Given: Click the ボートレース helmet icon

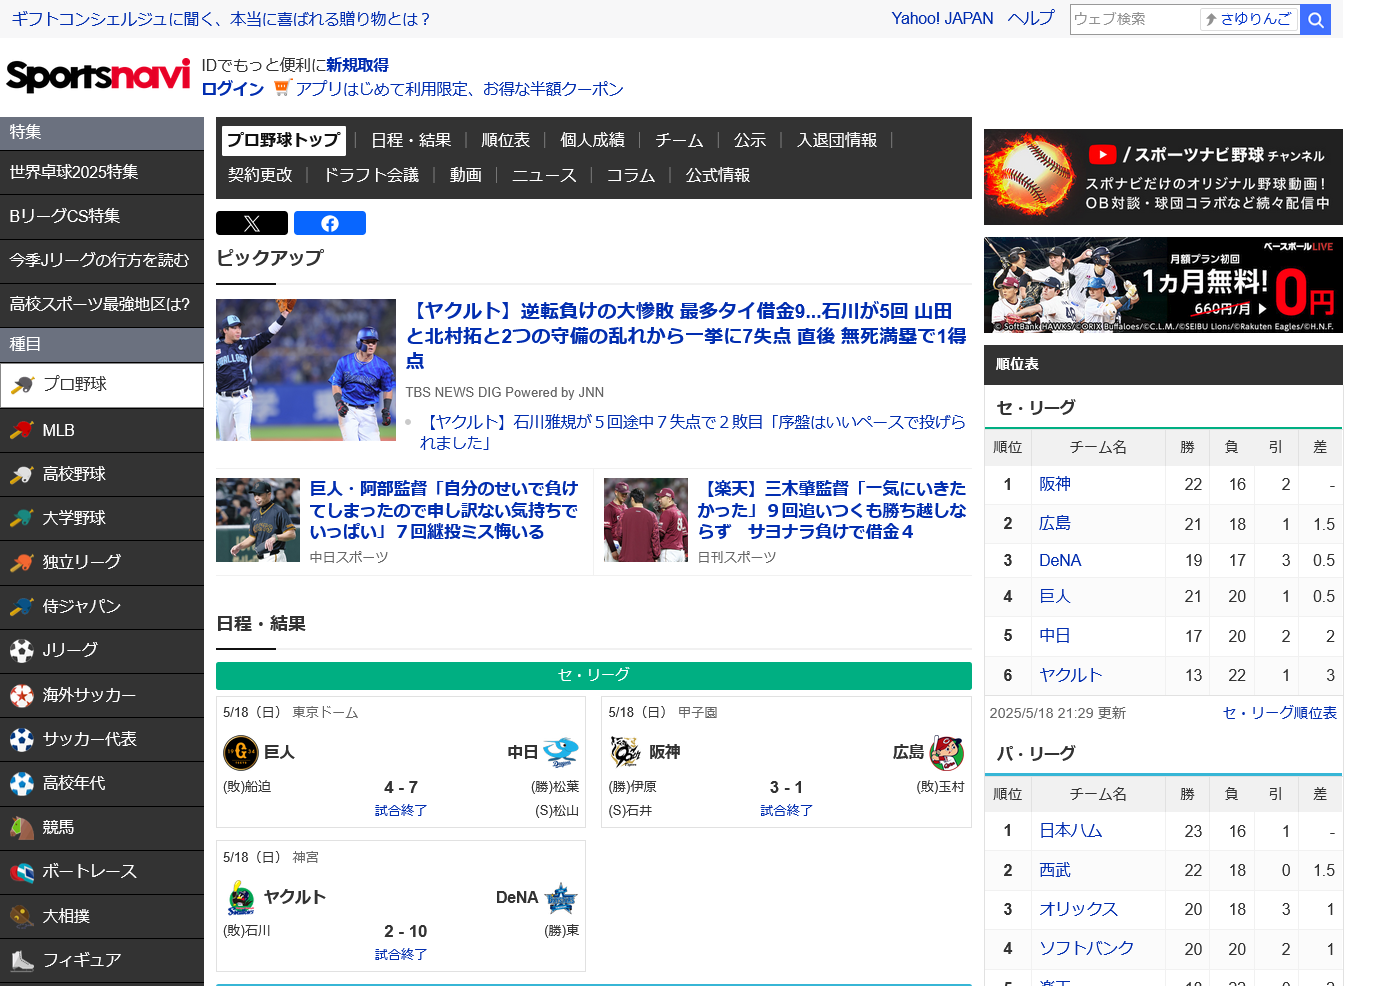Looking at the screenshot, I should pyautogui.click(x=22, y=872).
